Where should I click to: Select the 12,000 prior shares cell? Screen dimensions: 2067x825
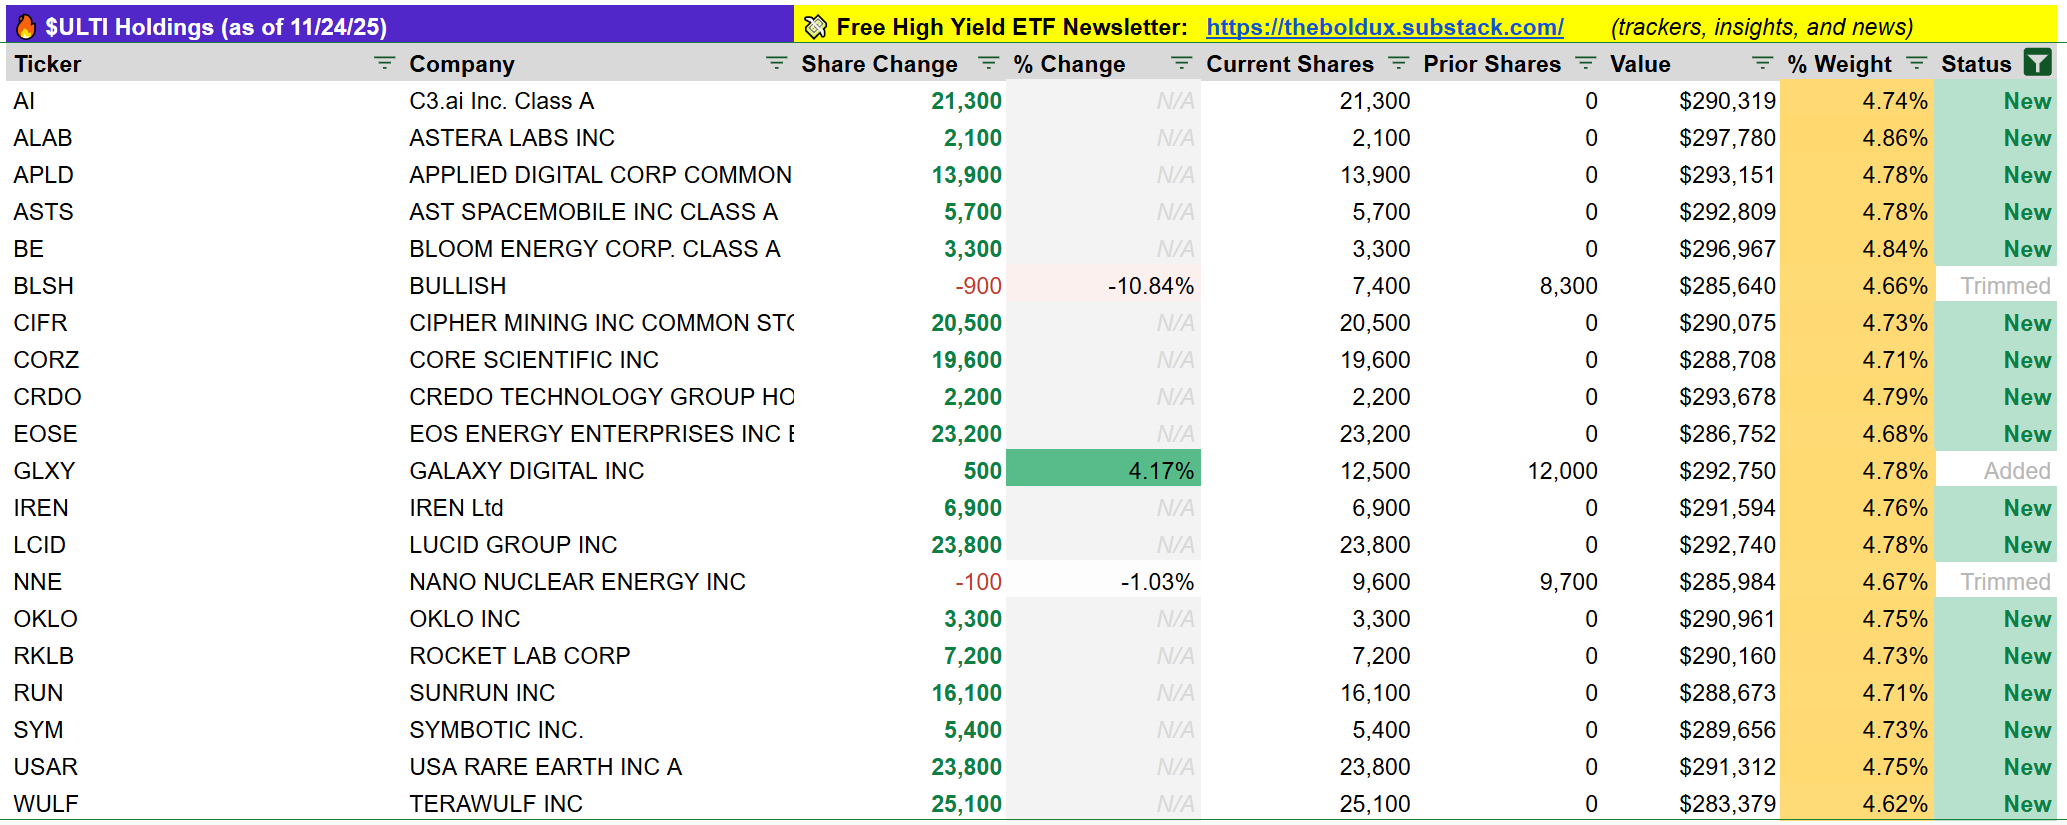click(1510, 471)
